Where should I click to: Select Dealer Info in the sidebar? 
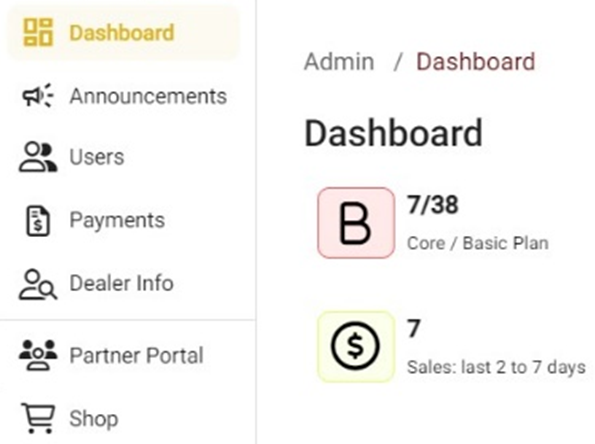point(123,284)
